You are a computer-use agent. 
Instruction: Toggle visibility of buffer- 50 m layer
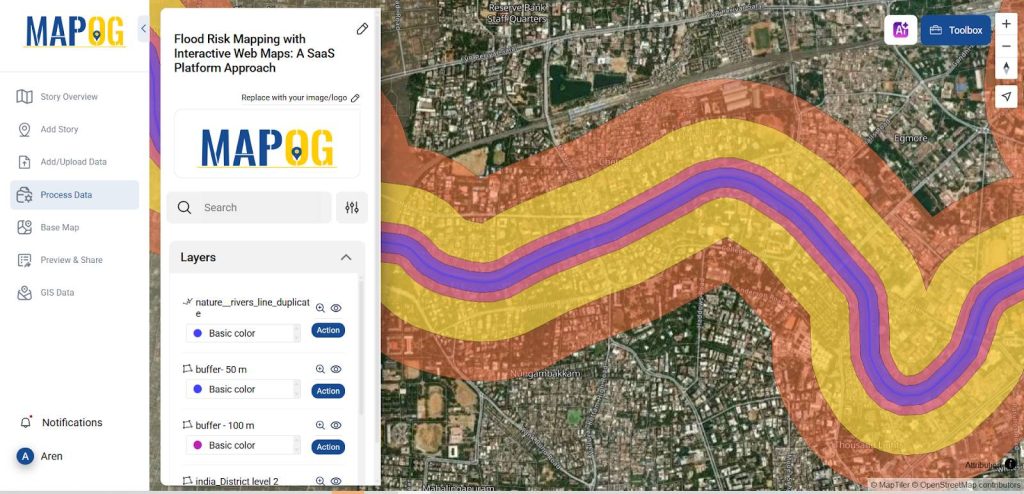tap(336, 369)
